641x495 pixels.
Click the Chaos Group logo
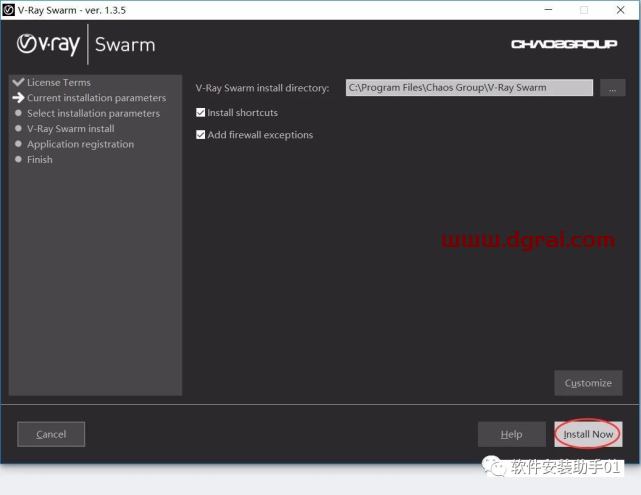pyautogui.click(x=564, y=44)
